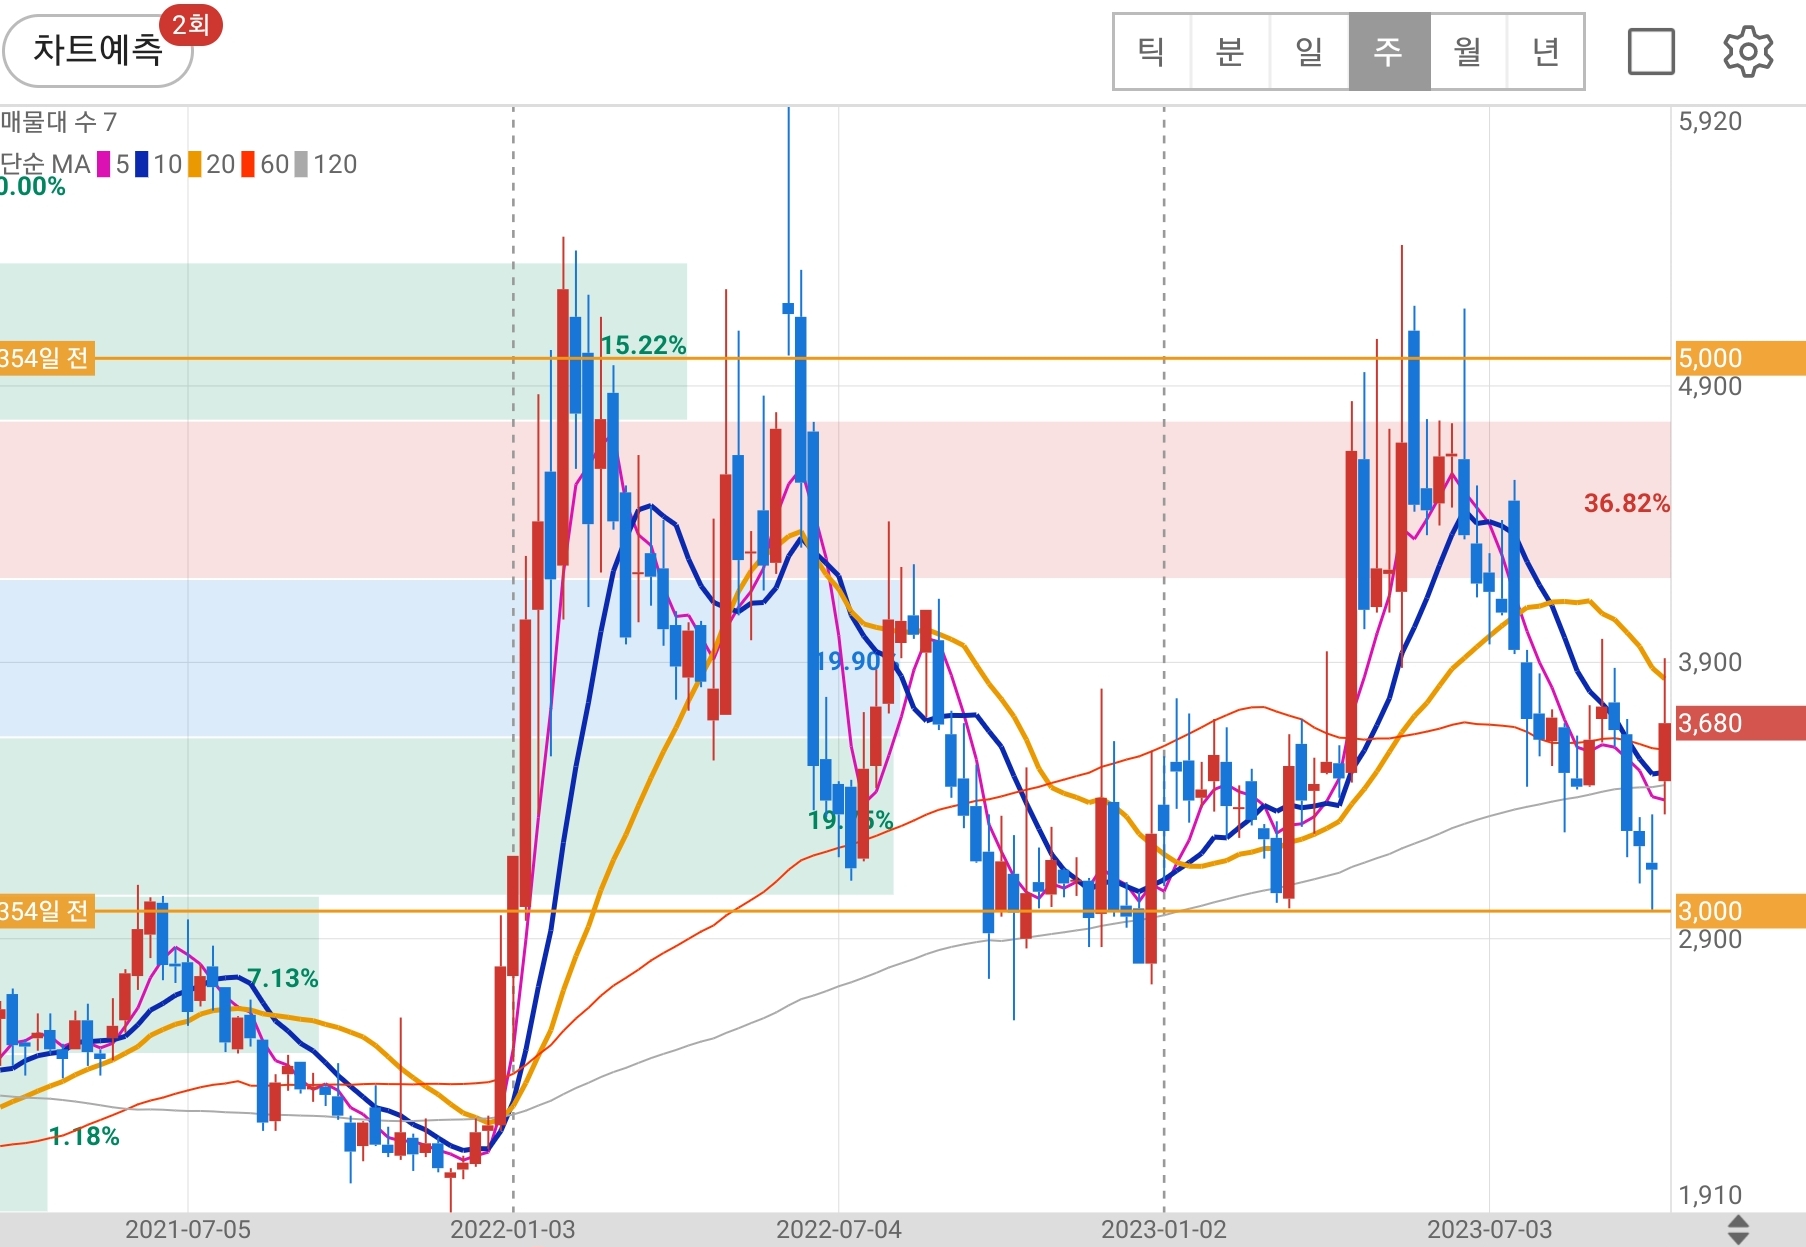Choose the 일 daily tab
This screenshot has width=1806, height=1247.
coord(1309,51)
